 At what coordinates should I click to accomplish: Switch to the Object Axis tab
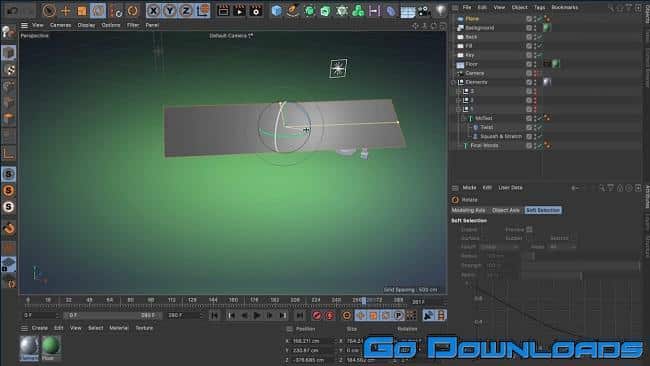[505, 211]
